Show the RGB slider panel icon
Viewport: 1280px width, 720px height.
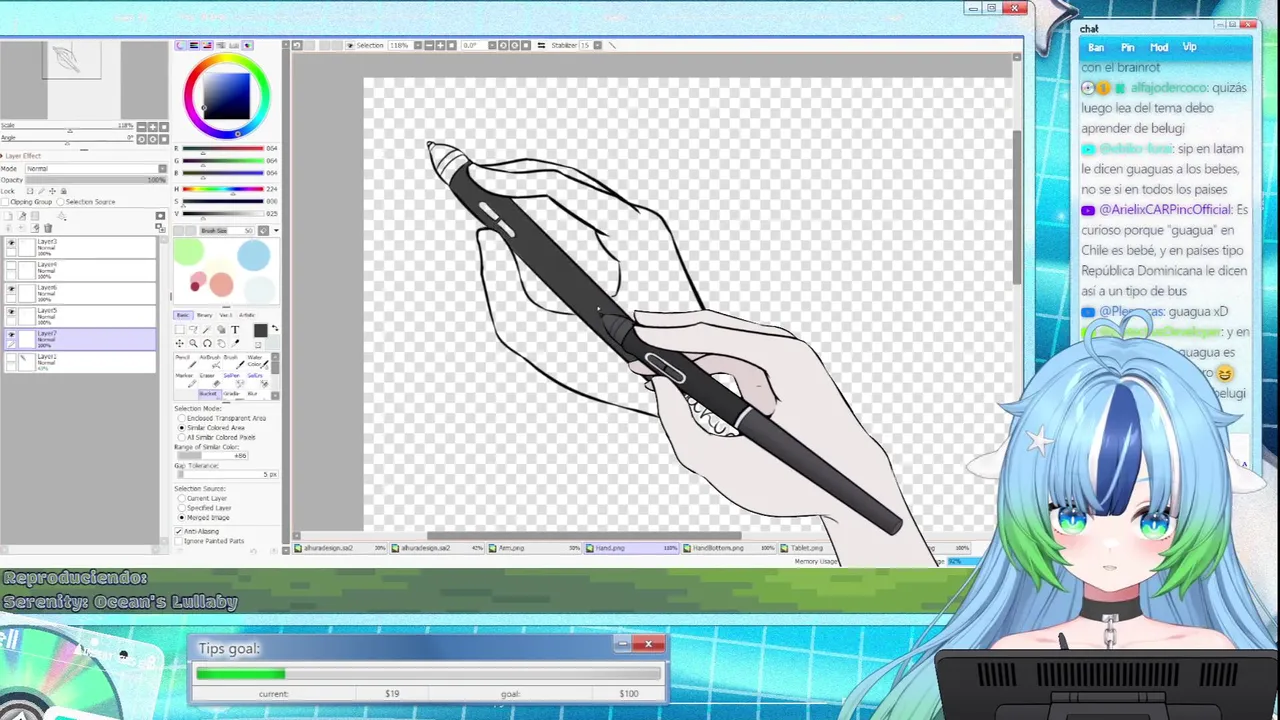point(194,45)
